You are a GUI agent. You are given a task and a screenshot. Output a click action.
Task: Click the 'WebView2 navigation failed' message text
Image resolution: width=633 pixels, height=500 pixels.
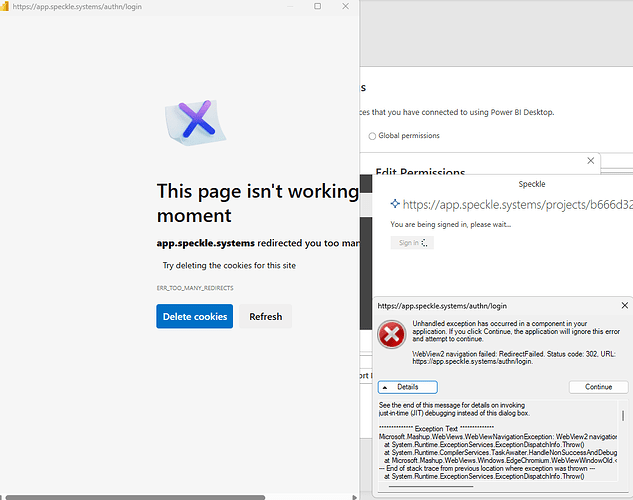pos(514,358)
